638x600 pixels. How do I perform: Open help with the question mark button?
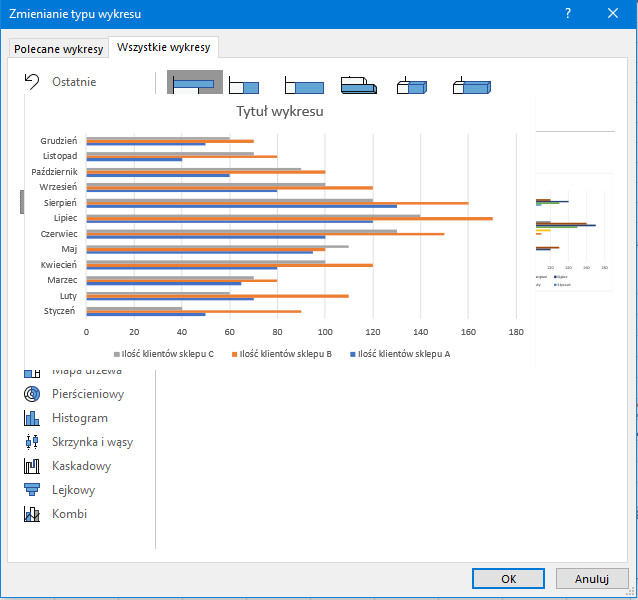tap(568, 14)
